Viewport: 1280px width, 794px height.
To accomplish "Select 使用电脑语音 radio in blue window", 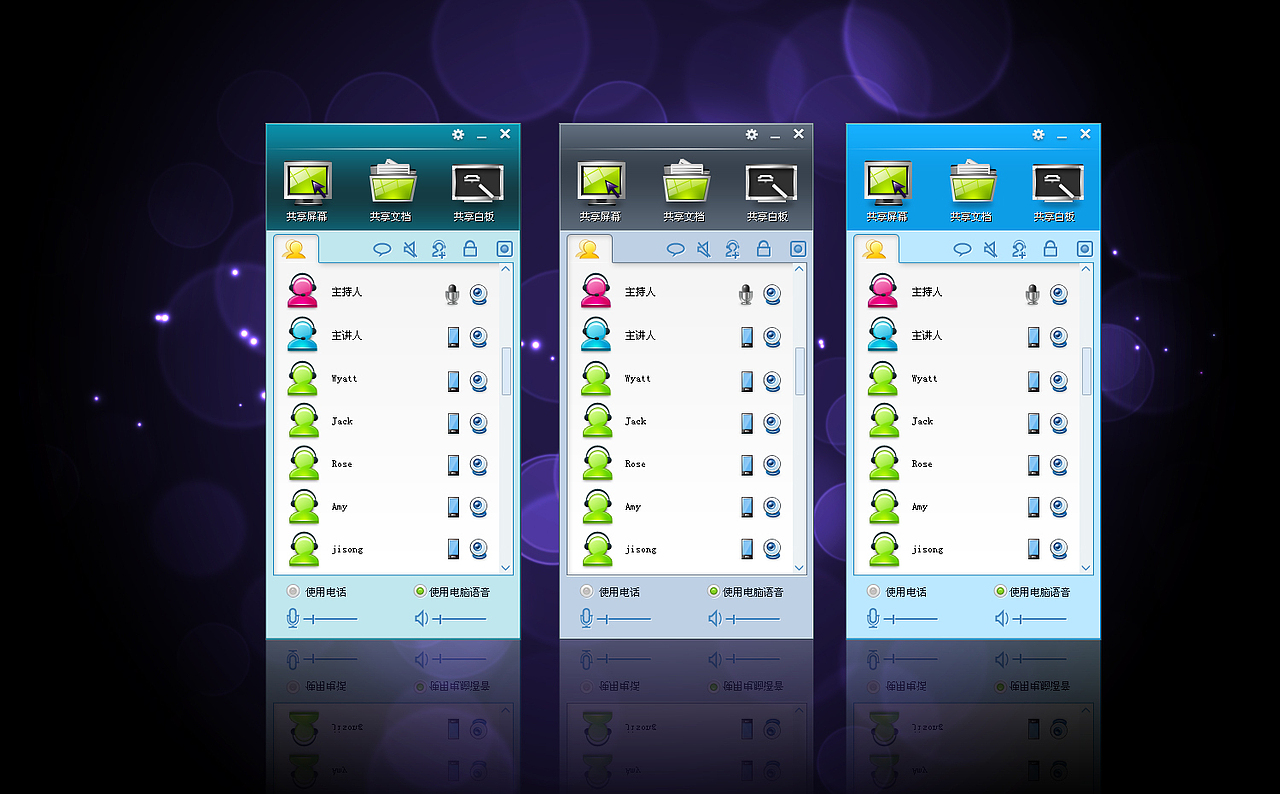I will [x=1001, y=591].
